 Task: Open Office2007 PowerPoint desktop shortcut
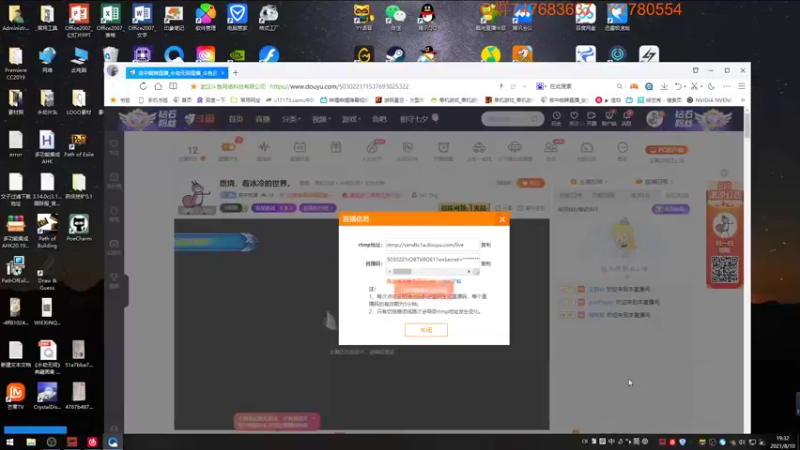[79, 19]
